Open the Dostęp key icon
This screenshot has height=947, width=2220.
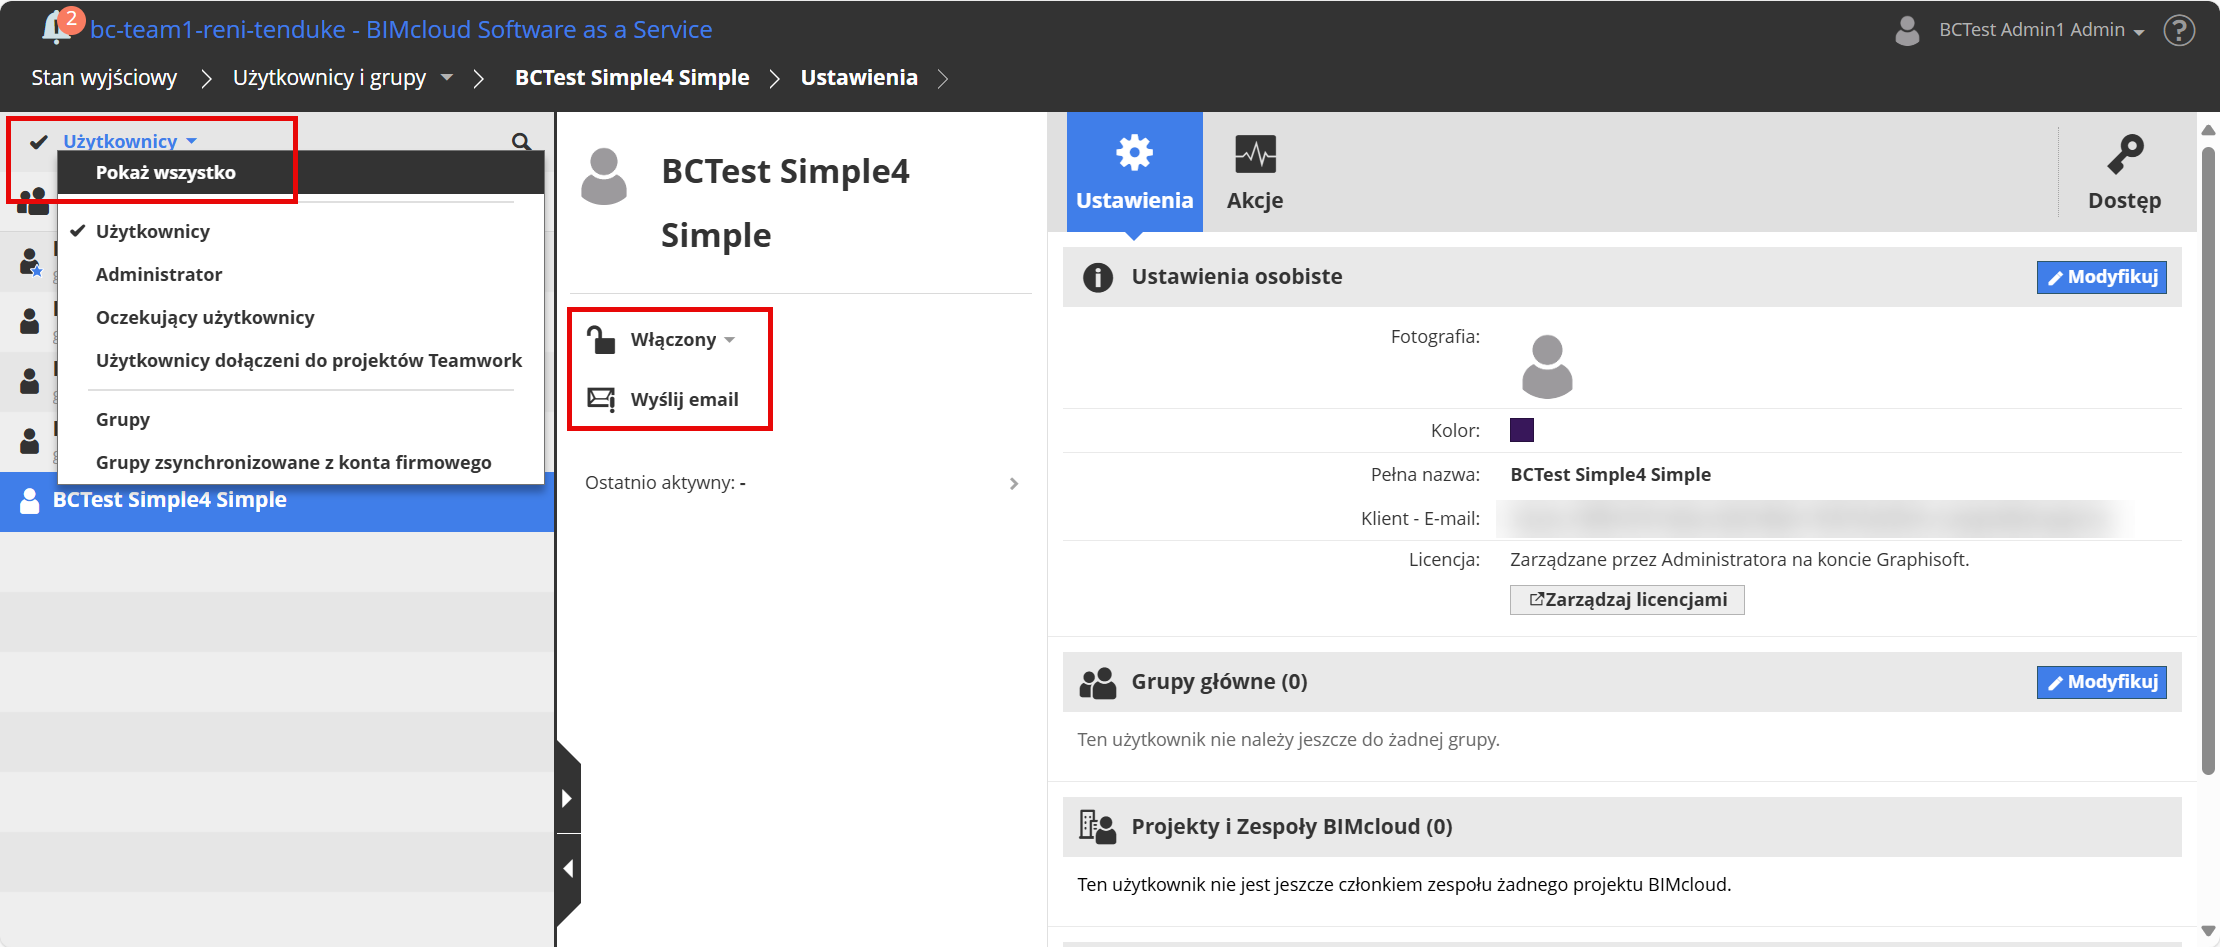(x=2124, y=172)
